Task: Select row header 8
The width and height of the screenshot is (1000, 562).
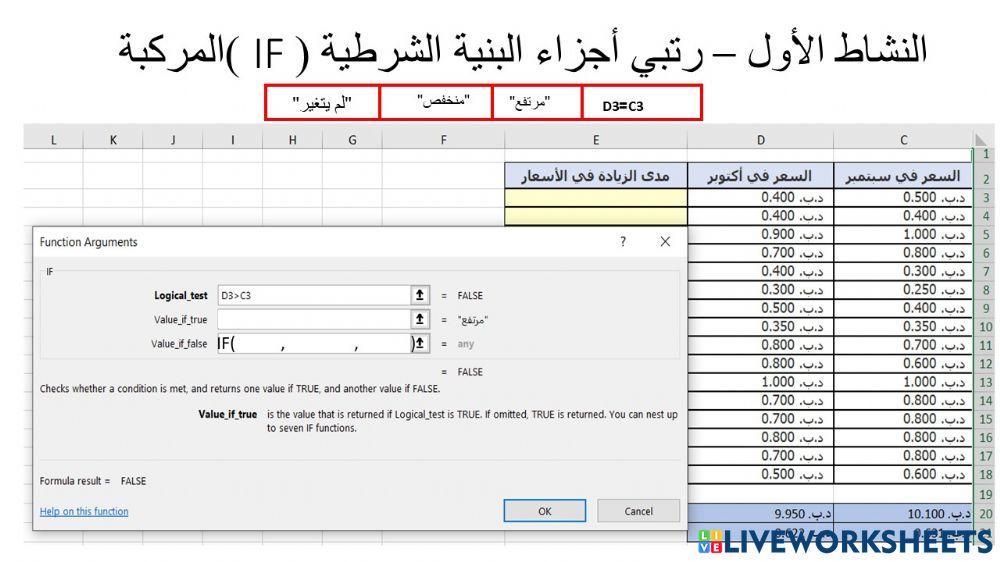Action: pos(985,290)
